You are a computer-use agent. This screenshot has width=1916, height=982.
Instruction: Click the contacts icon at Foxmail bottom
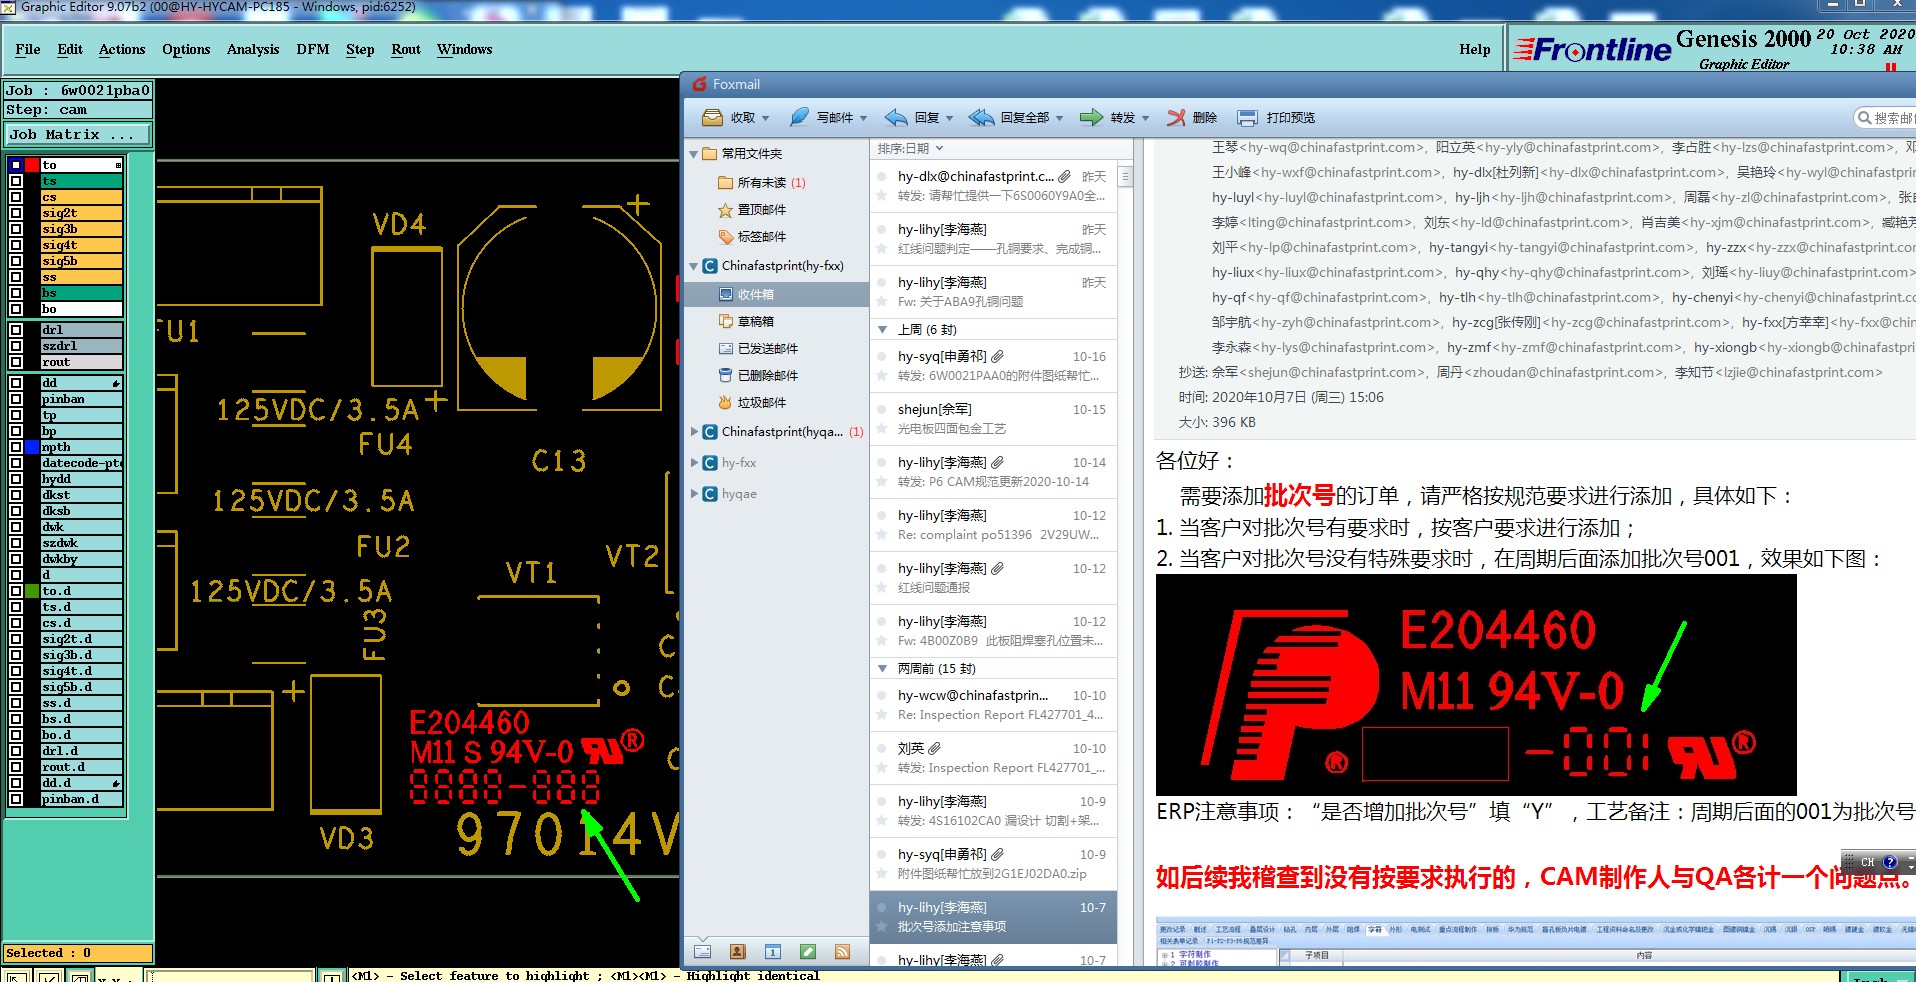pyautogui.click(x=738, y=952)
